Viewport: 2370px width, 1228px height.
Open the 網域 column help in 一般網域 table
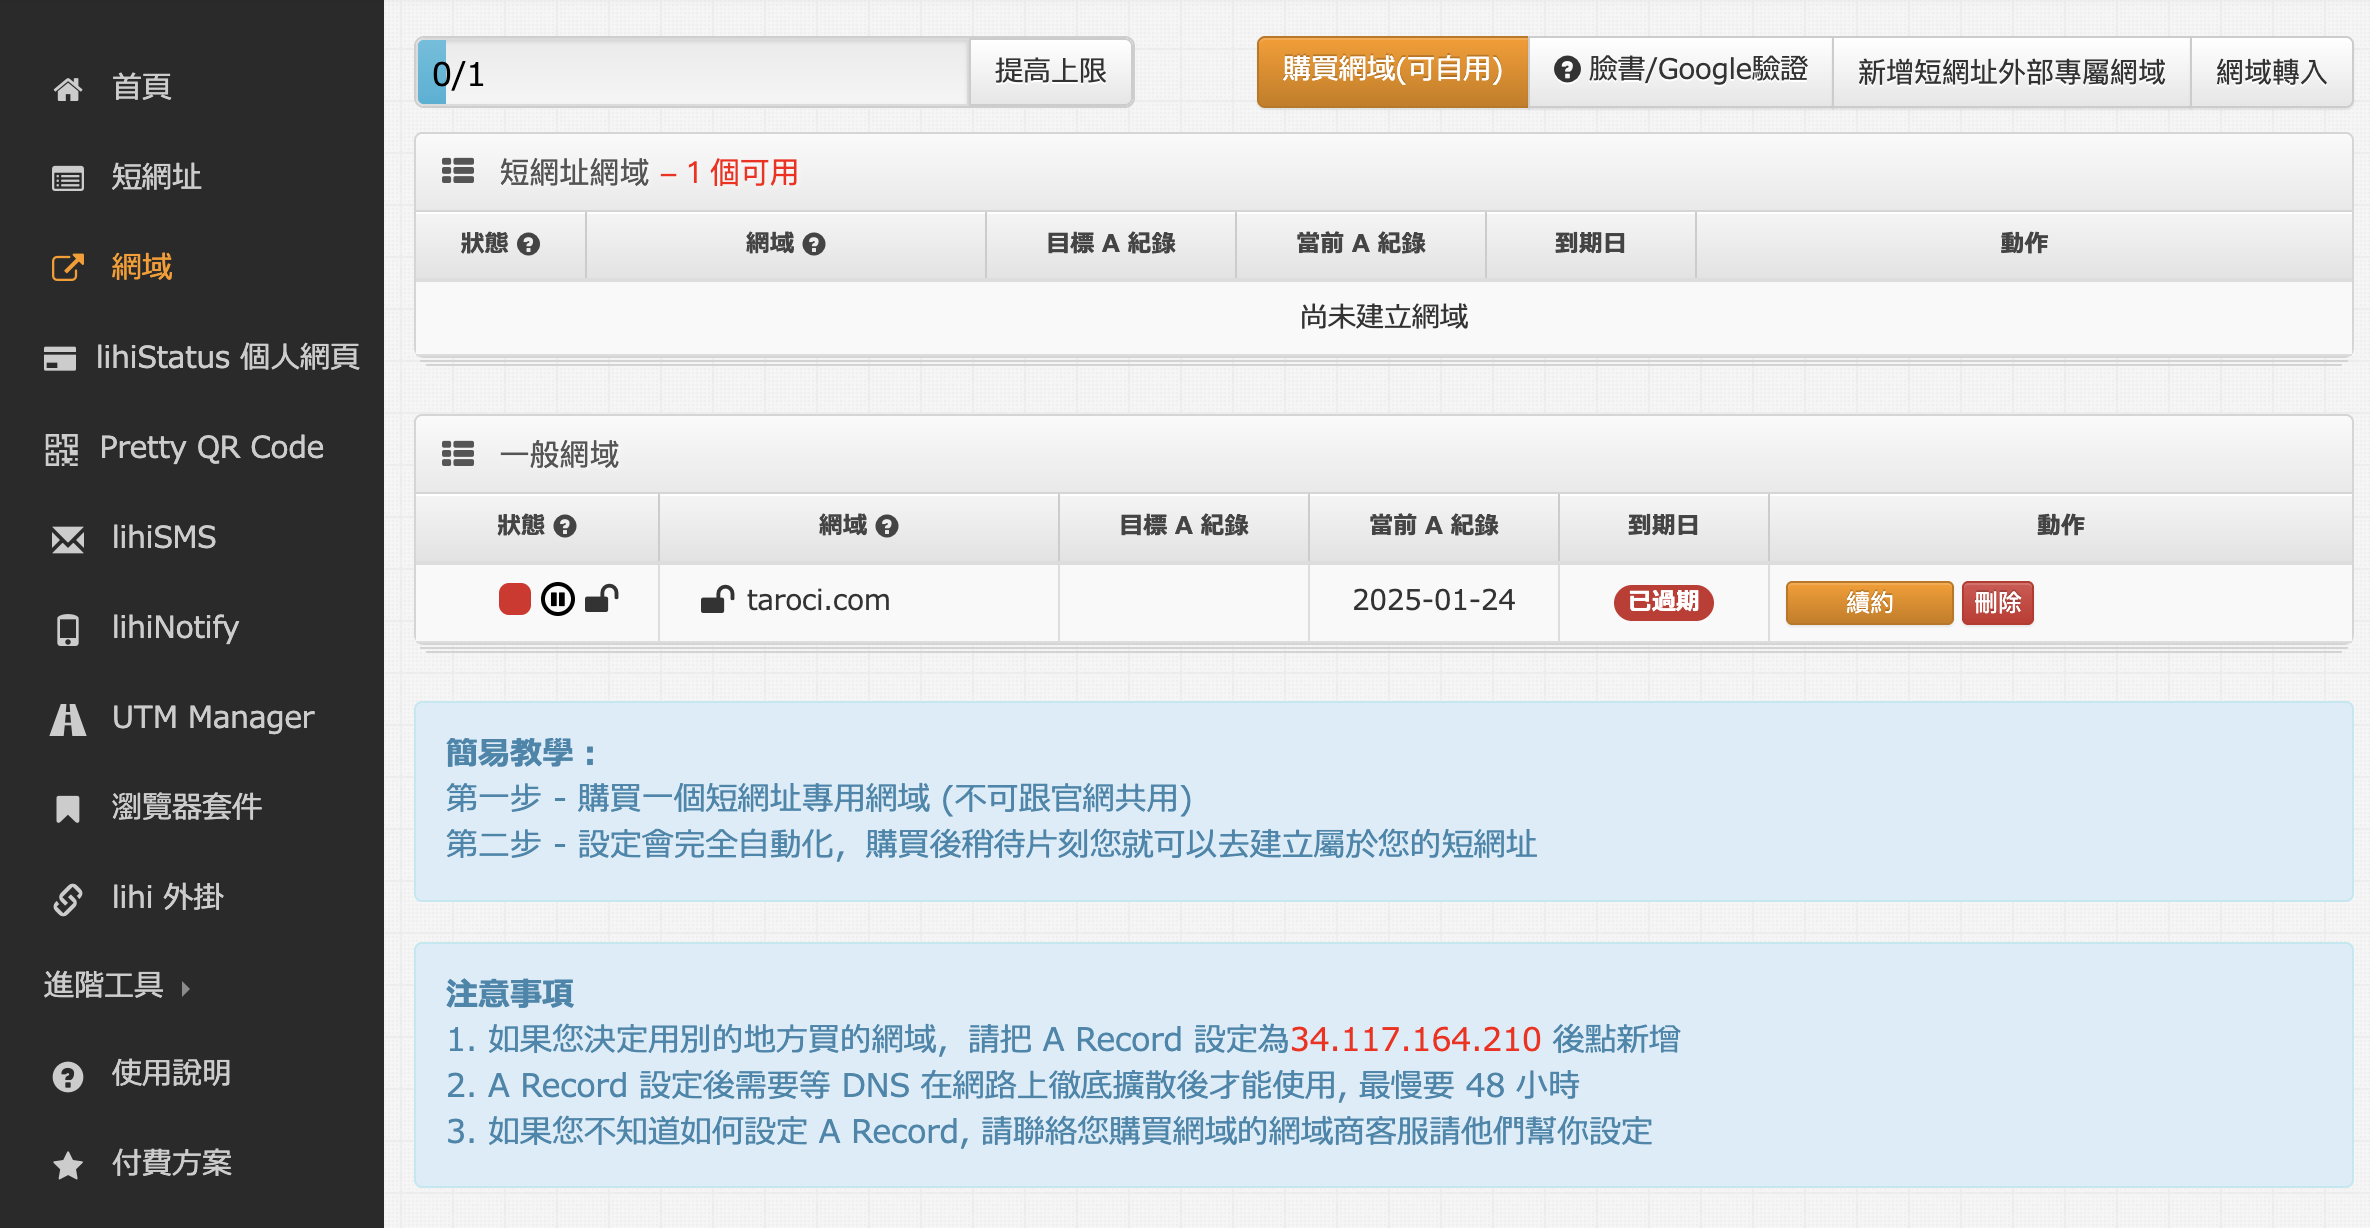pos(887,526)
